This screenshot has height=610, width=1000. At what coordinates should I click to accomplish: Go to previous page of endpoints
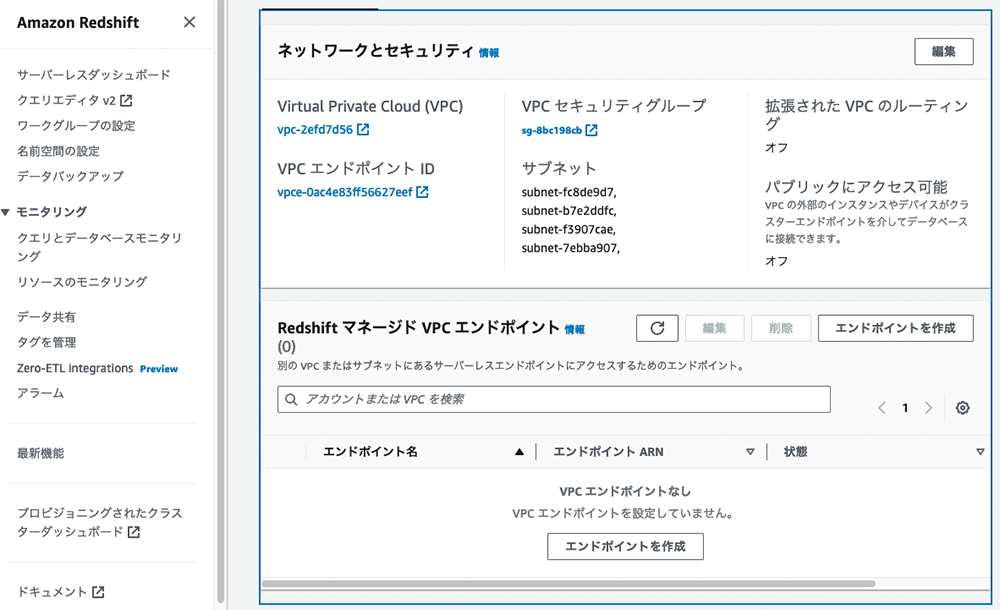(882, 408)
